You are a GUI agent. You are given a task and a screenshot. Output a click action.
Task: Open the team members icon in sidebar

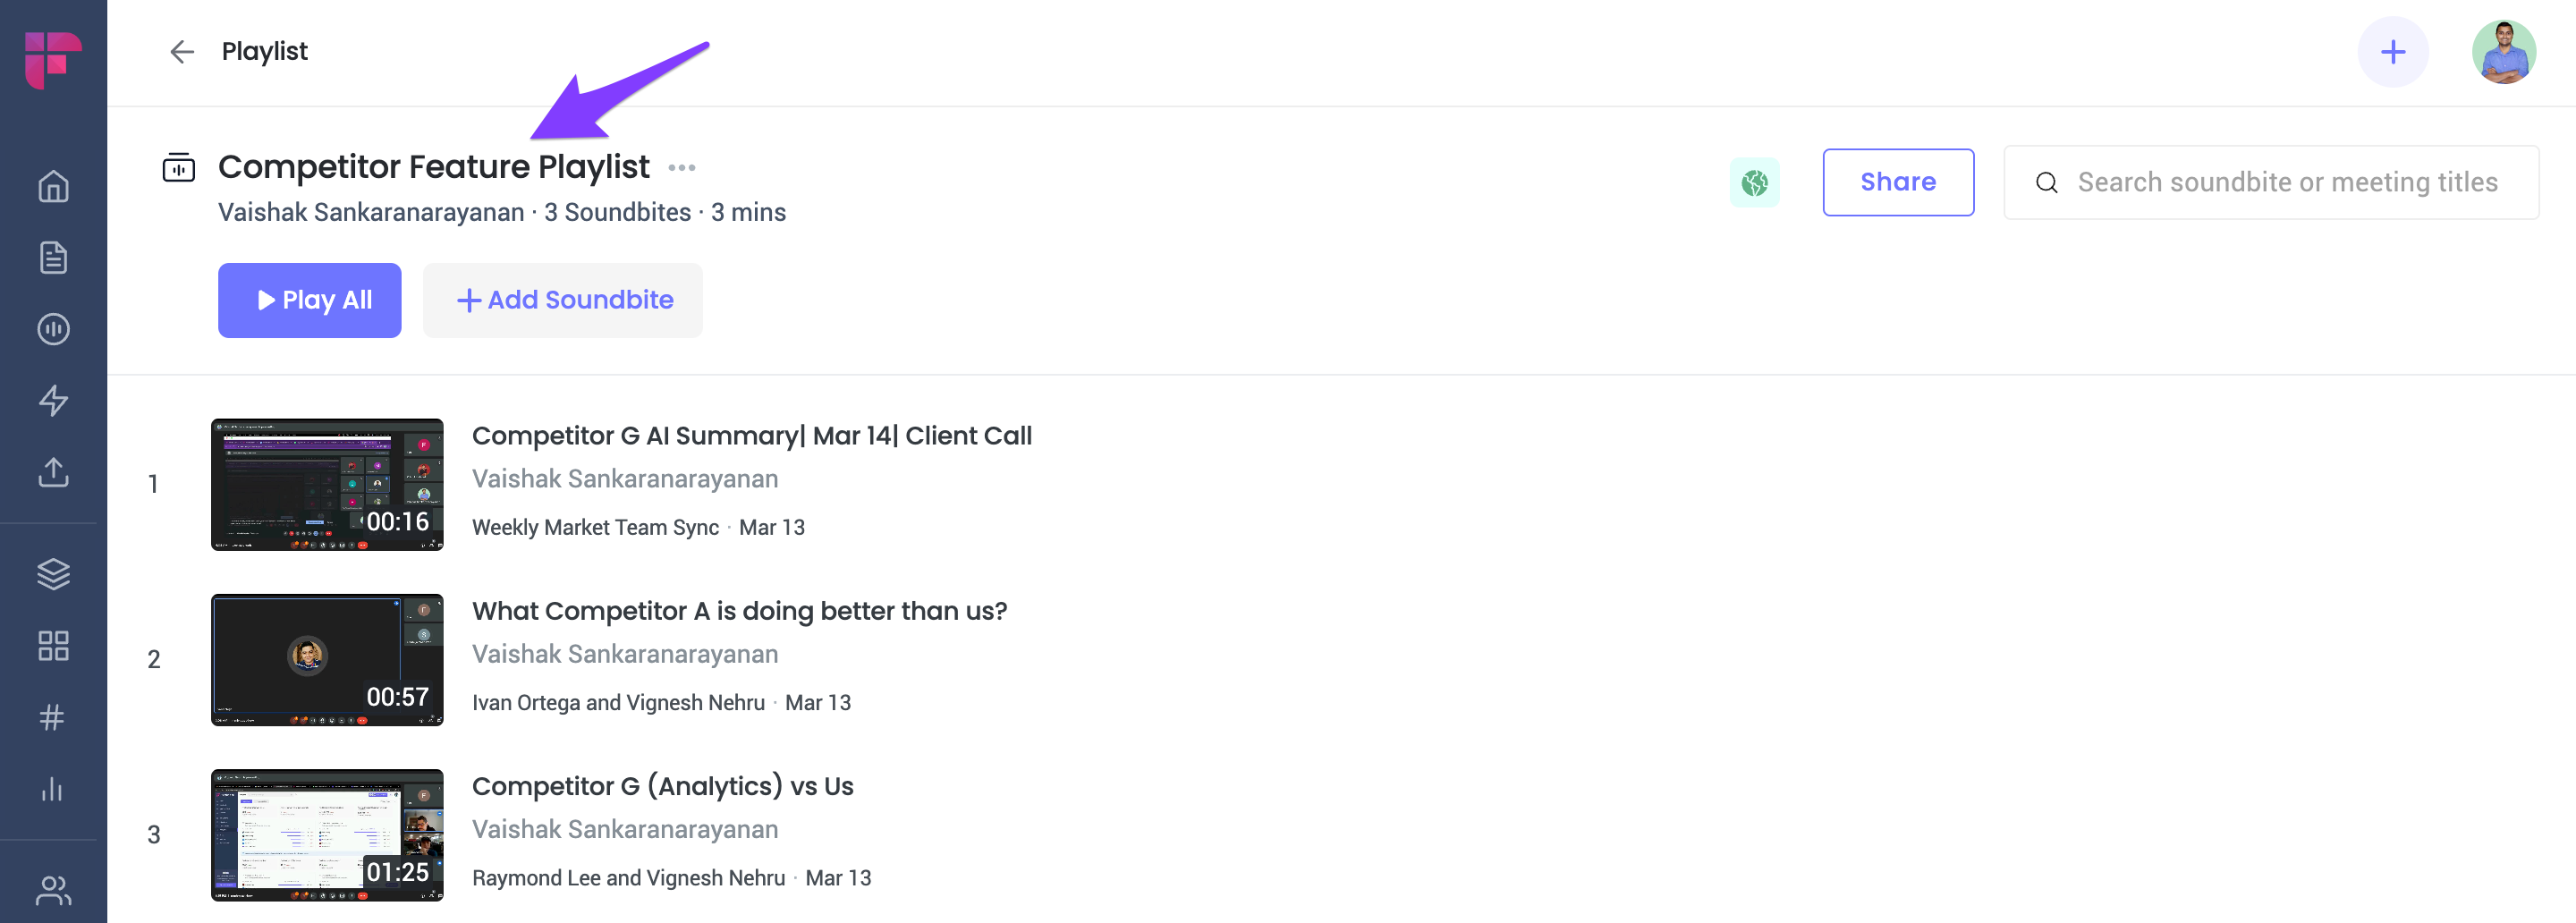[x=53, y=889]
